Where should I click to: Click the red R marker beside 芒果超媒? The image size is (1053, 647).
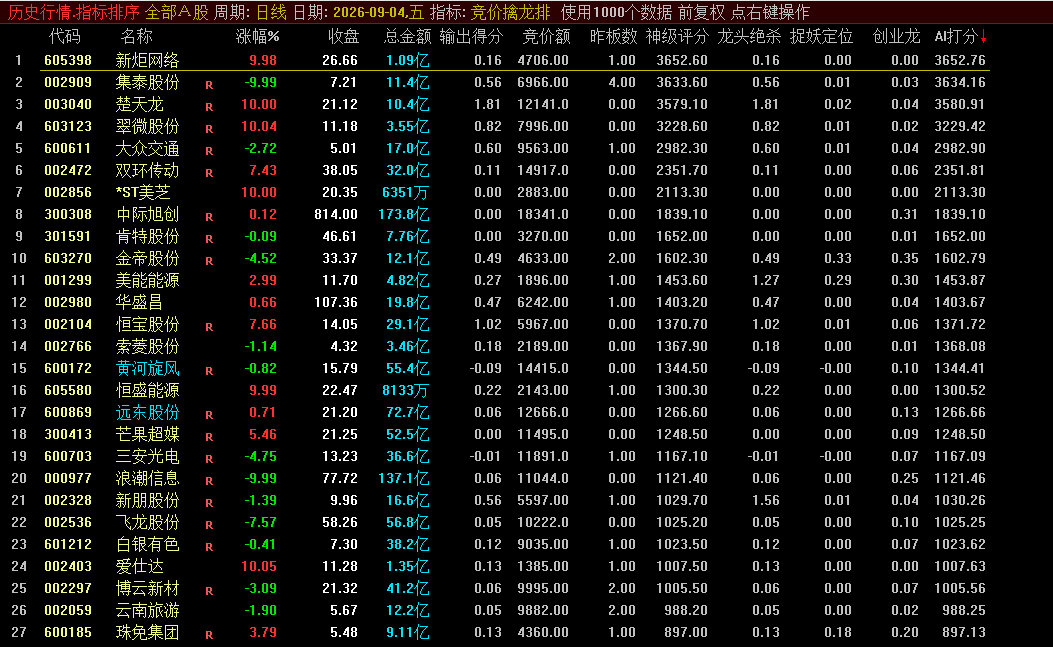click(x=209, y=437)
